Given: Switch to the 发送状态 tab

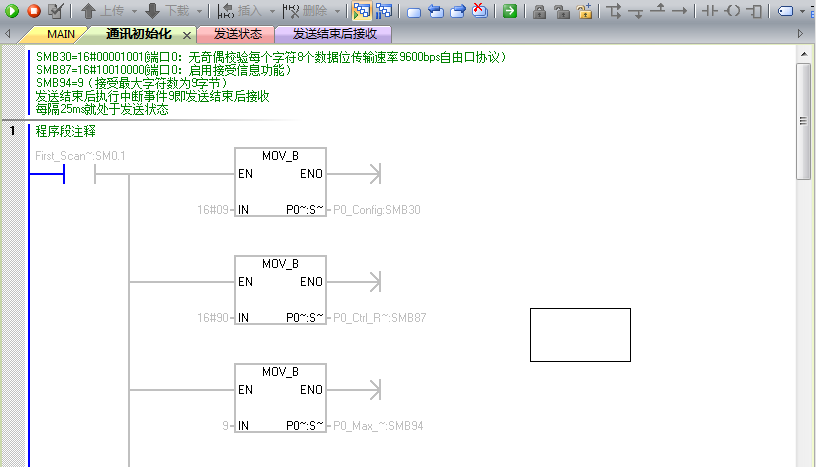Looking at the screenshot, I should [238, 34].
